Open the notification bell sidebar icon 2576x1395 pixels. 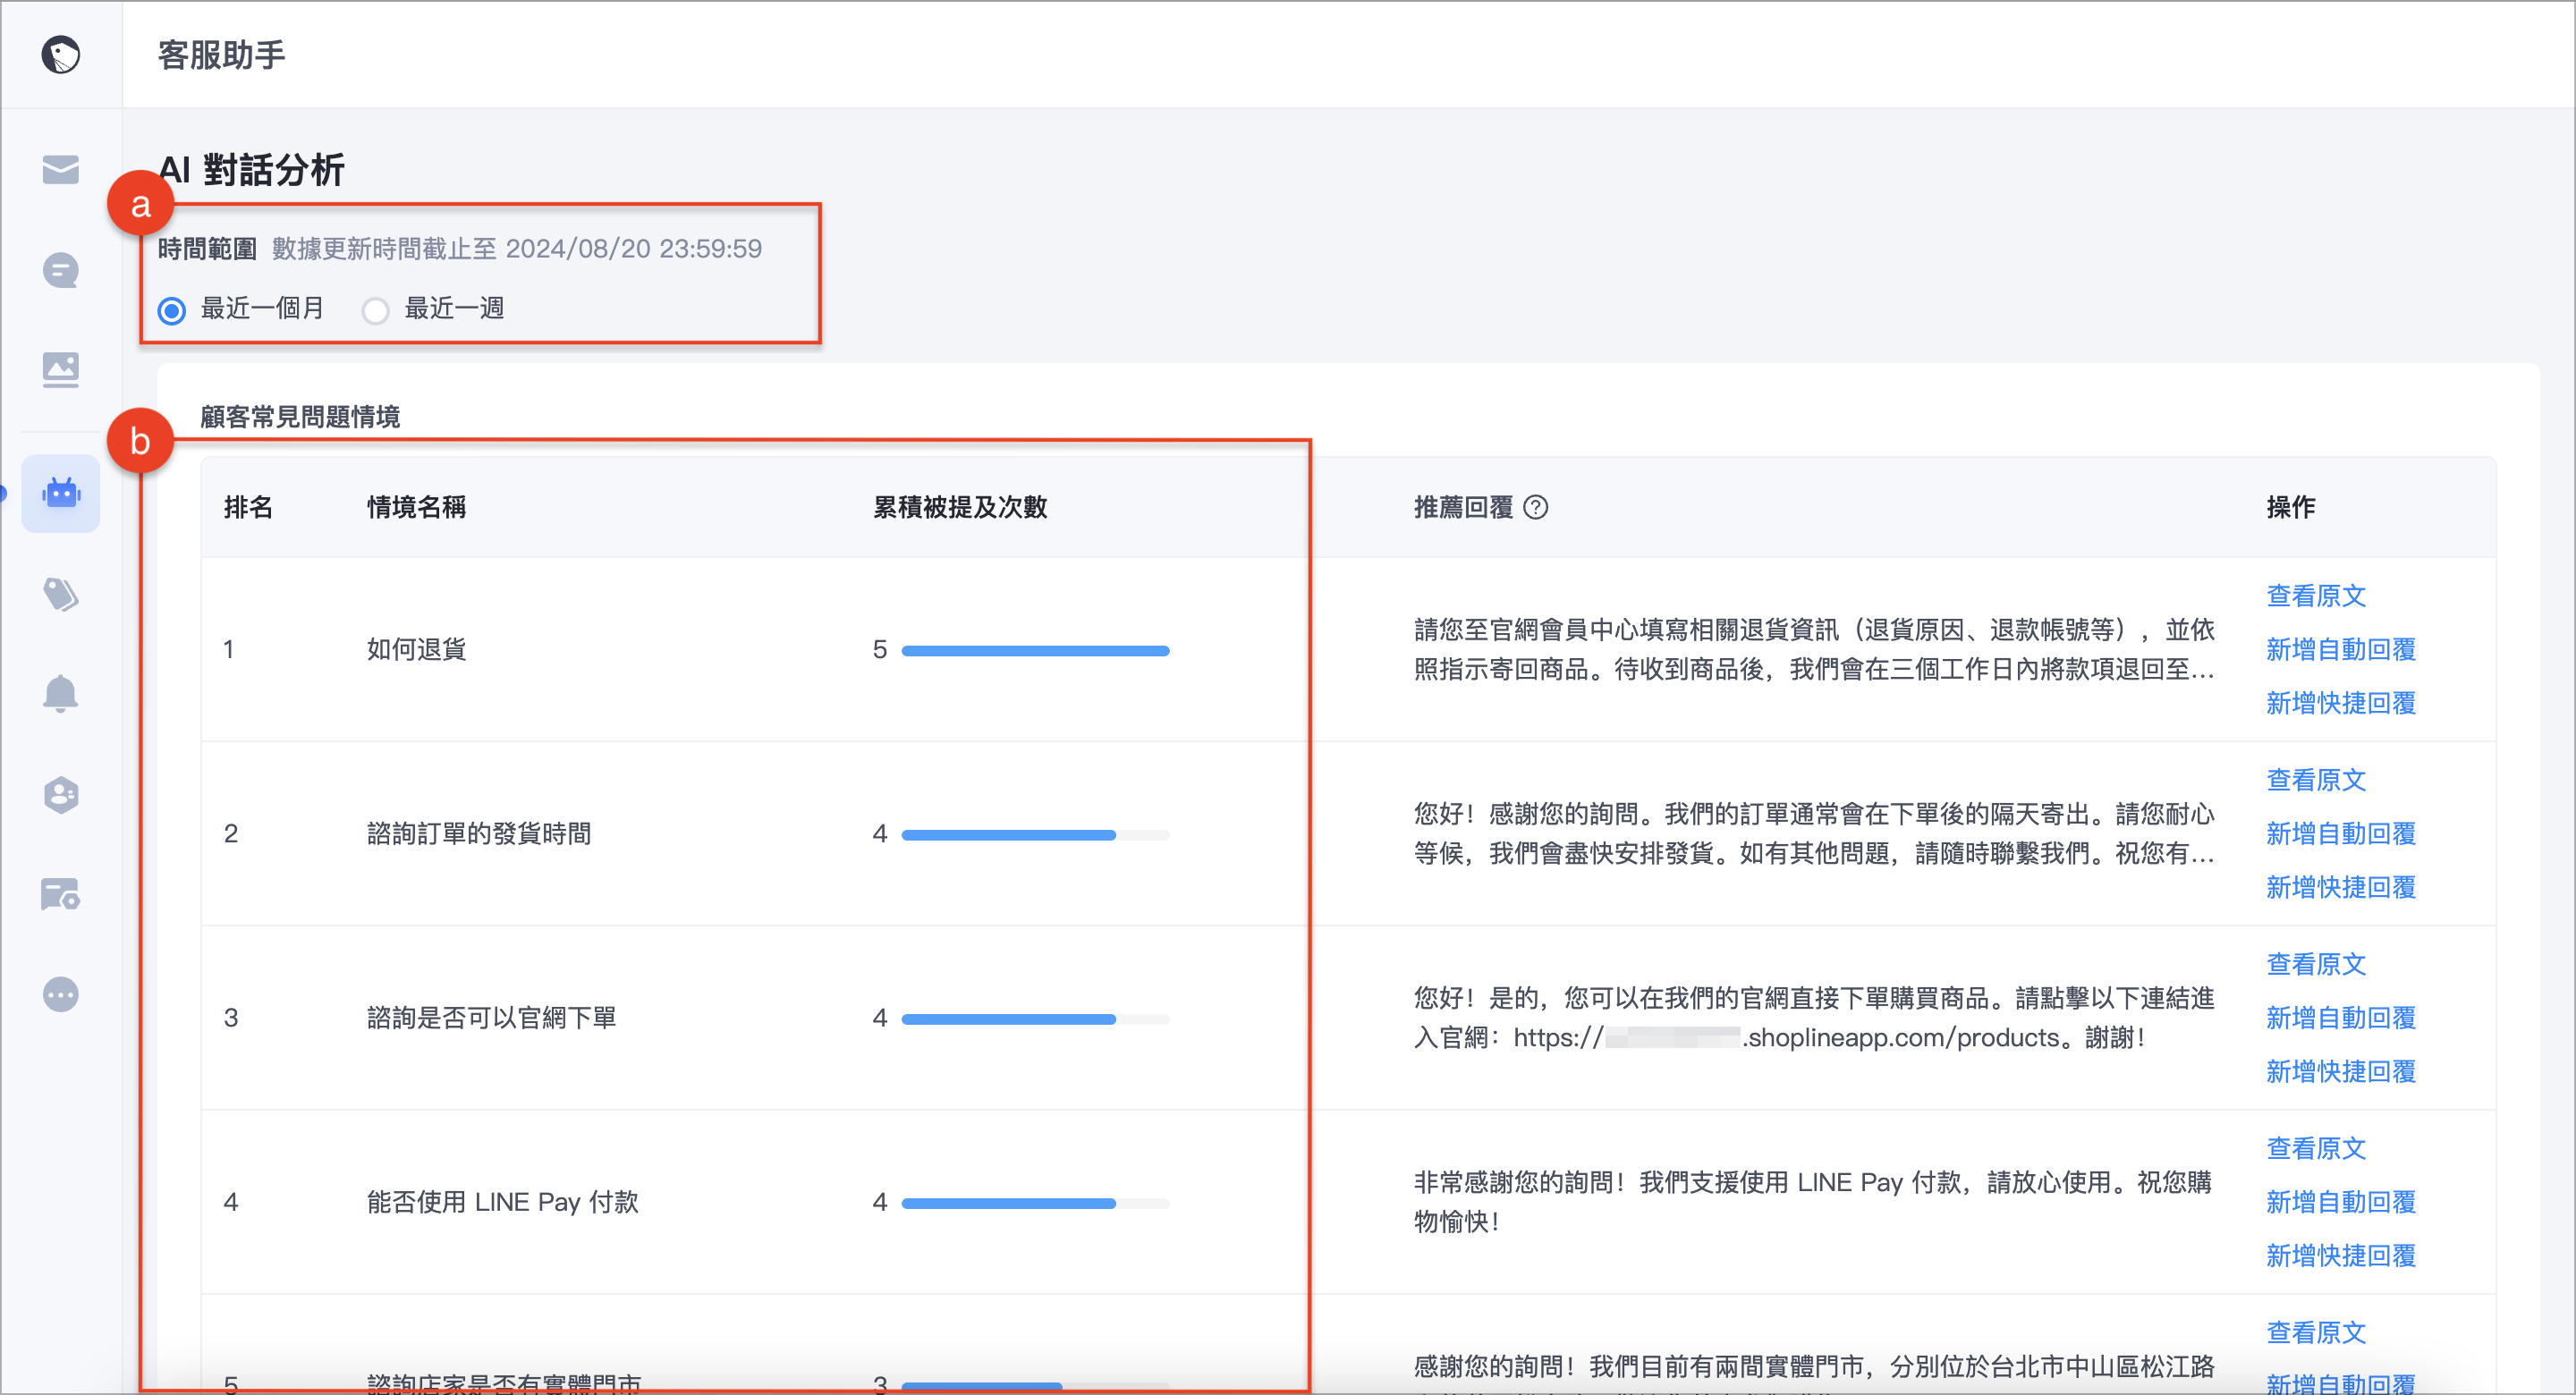pos(61,693)
